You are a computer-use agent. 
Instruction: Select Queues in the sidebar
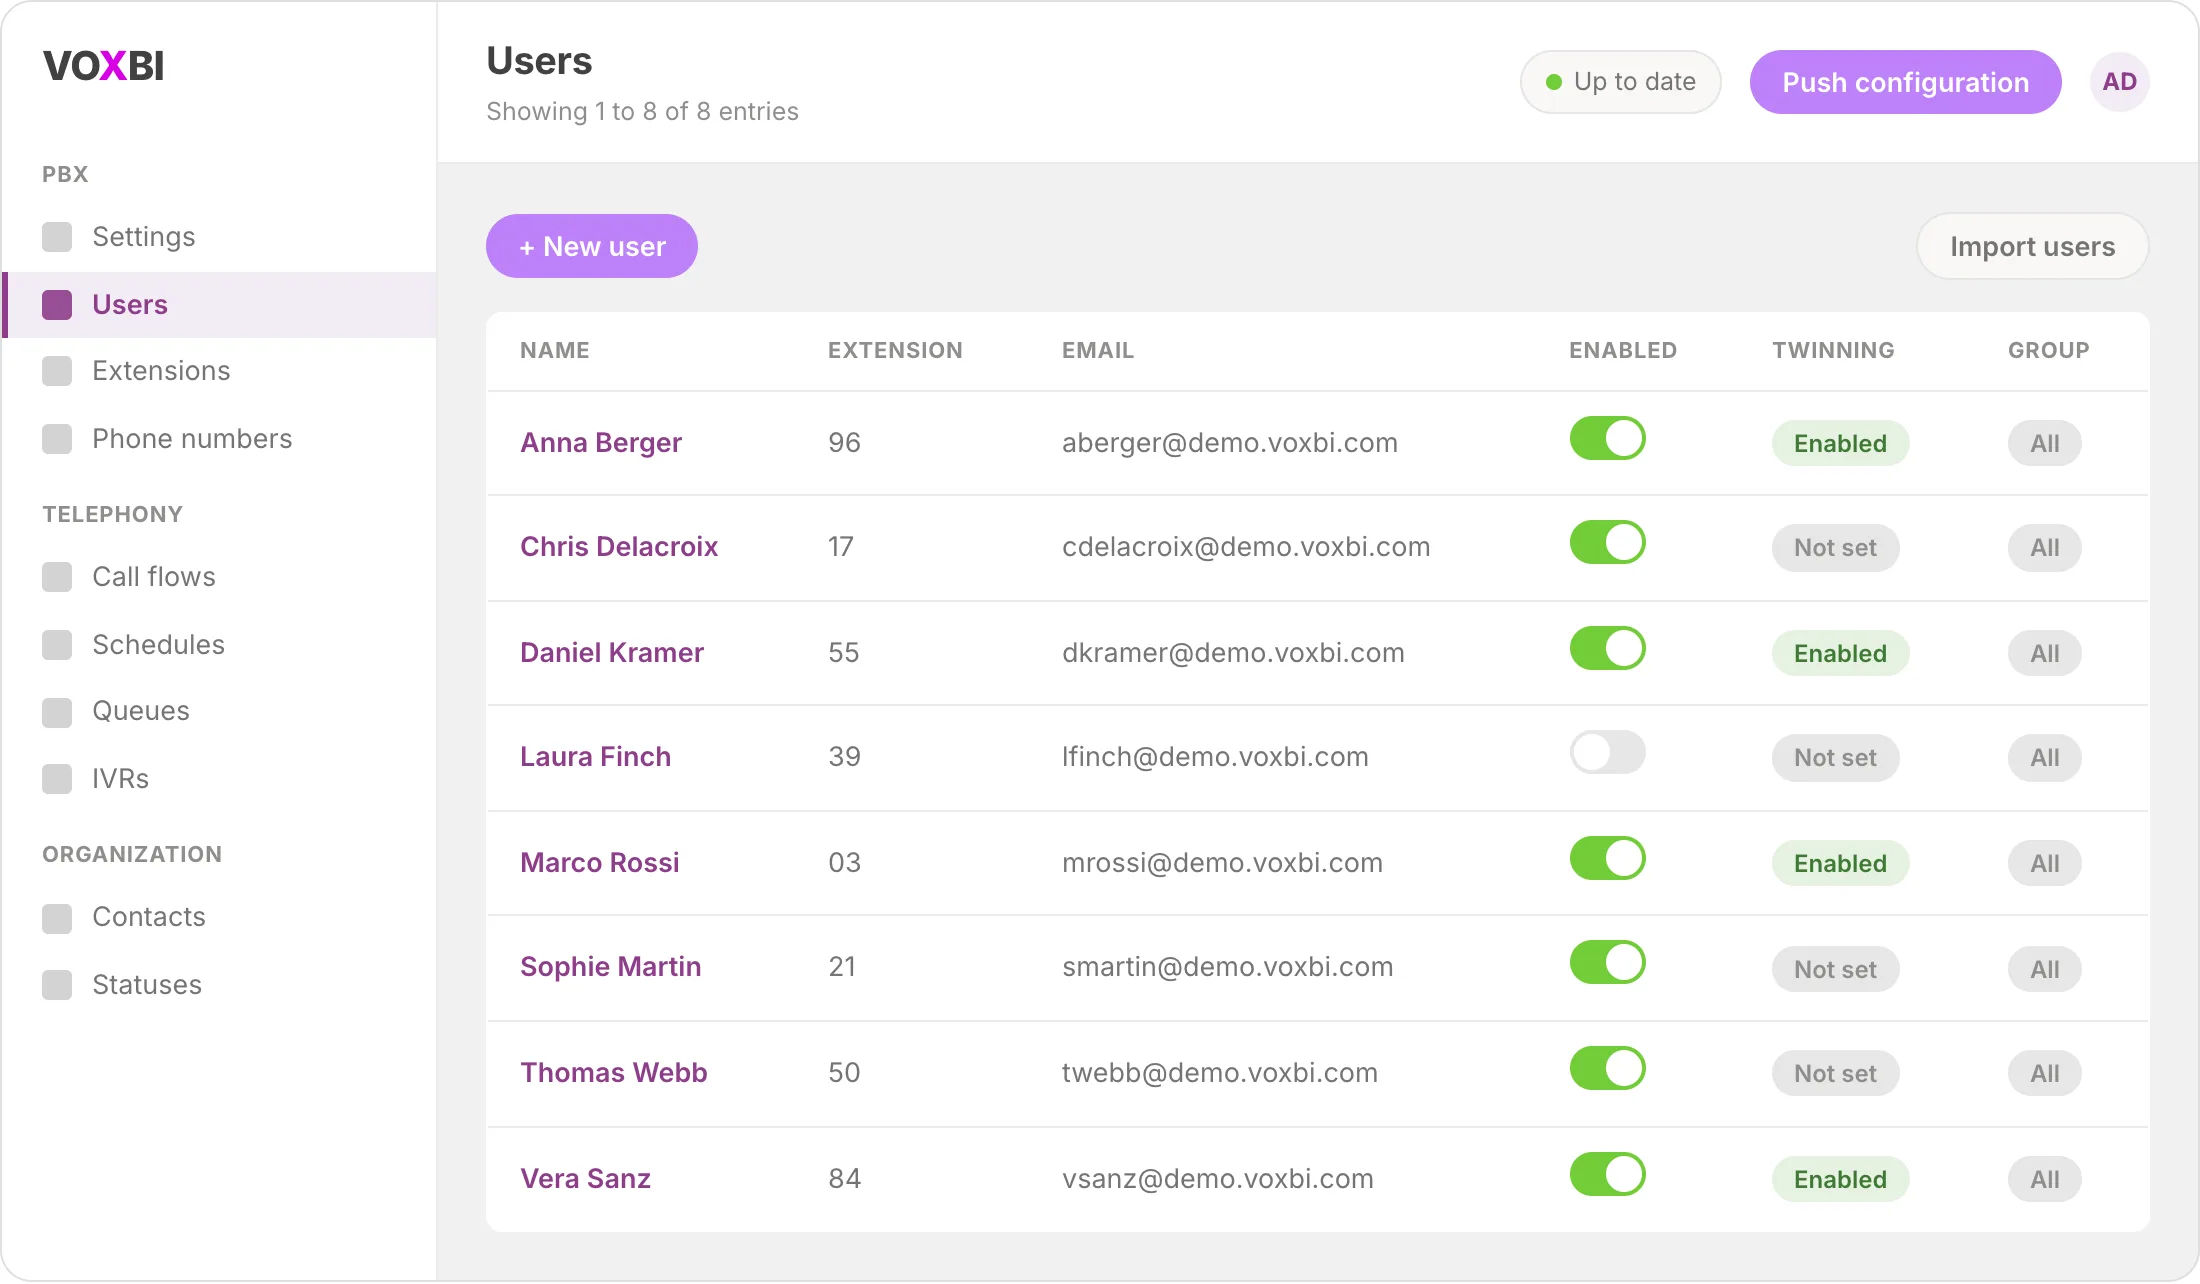[219, 711]
